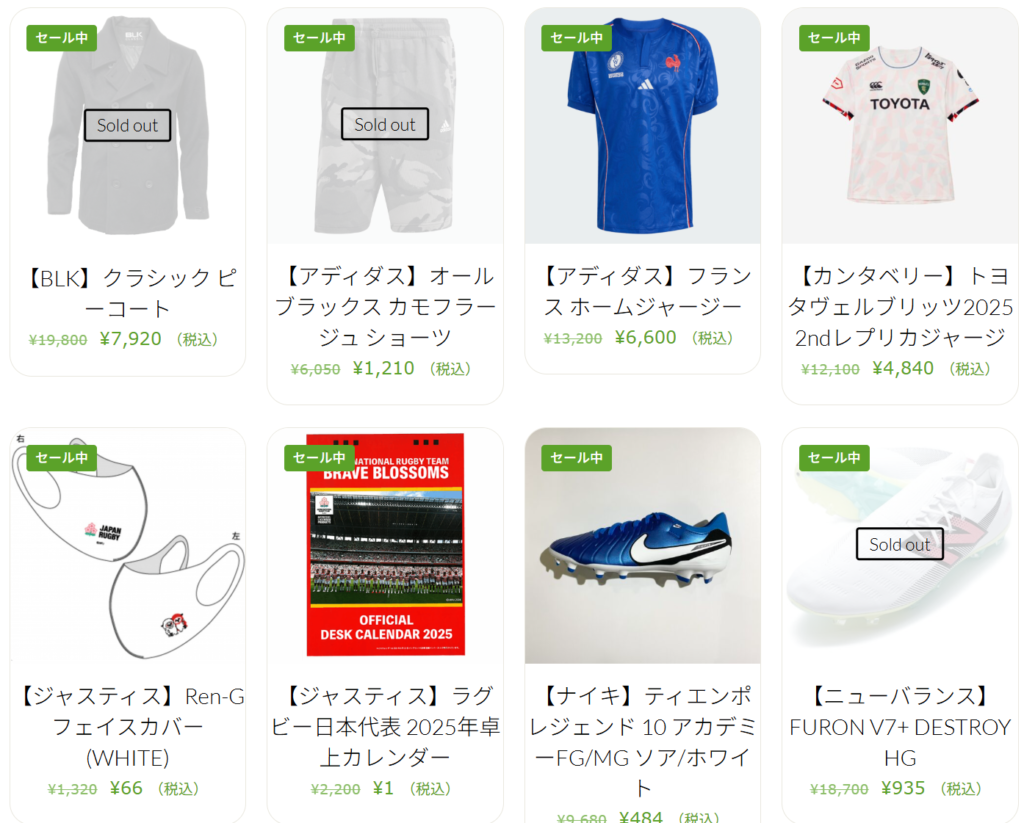The width and height of the screenshot is (1024, 823).
Task: Click the Brave Blossoms desk calendar 2025 image
Action: click(x=385, y=546)
